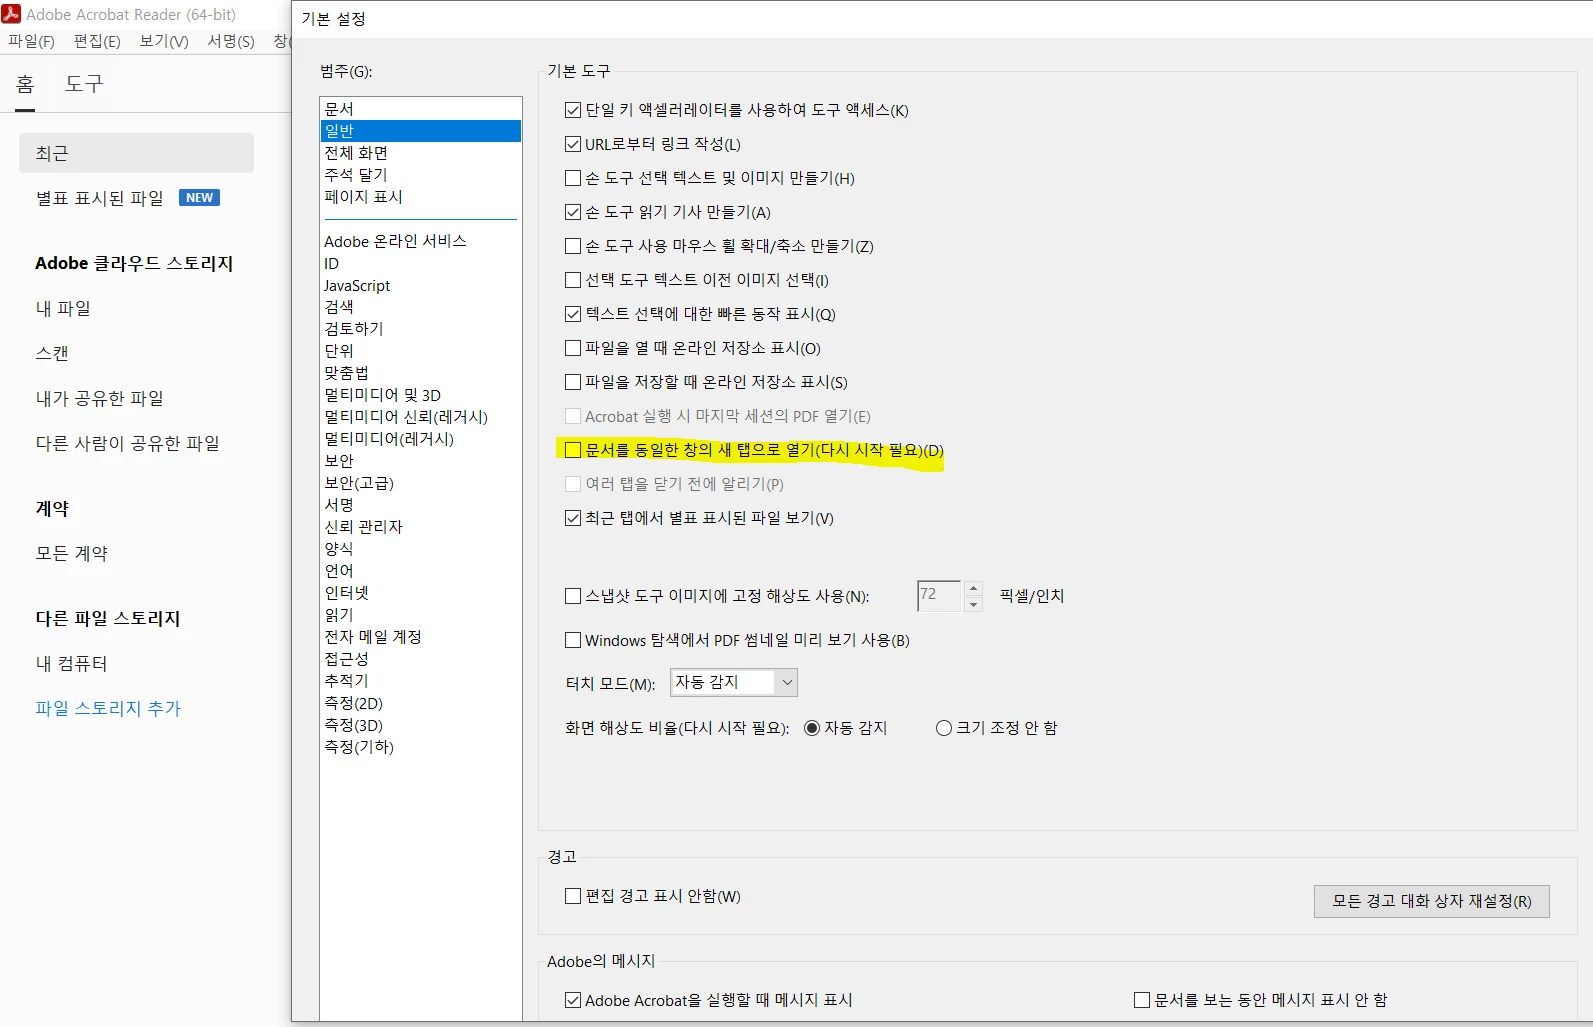Enable 편집 경고 표시 안함 checkbox
1593x1027 pixels.
573,896
